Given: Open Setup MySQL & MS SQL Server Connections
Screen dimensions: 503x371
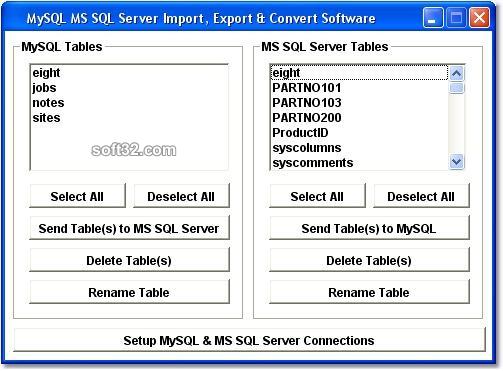Looking at the screenshot, I should (249, 340).
